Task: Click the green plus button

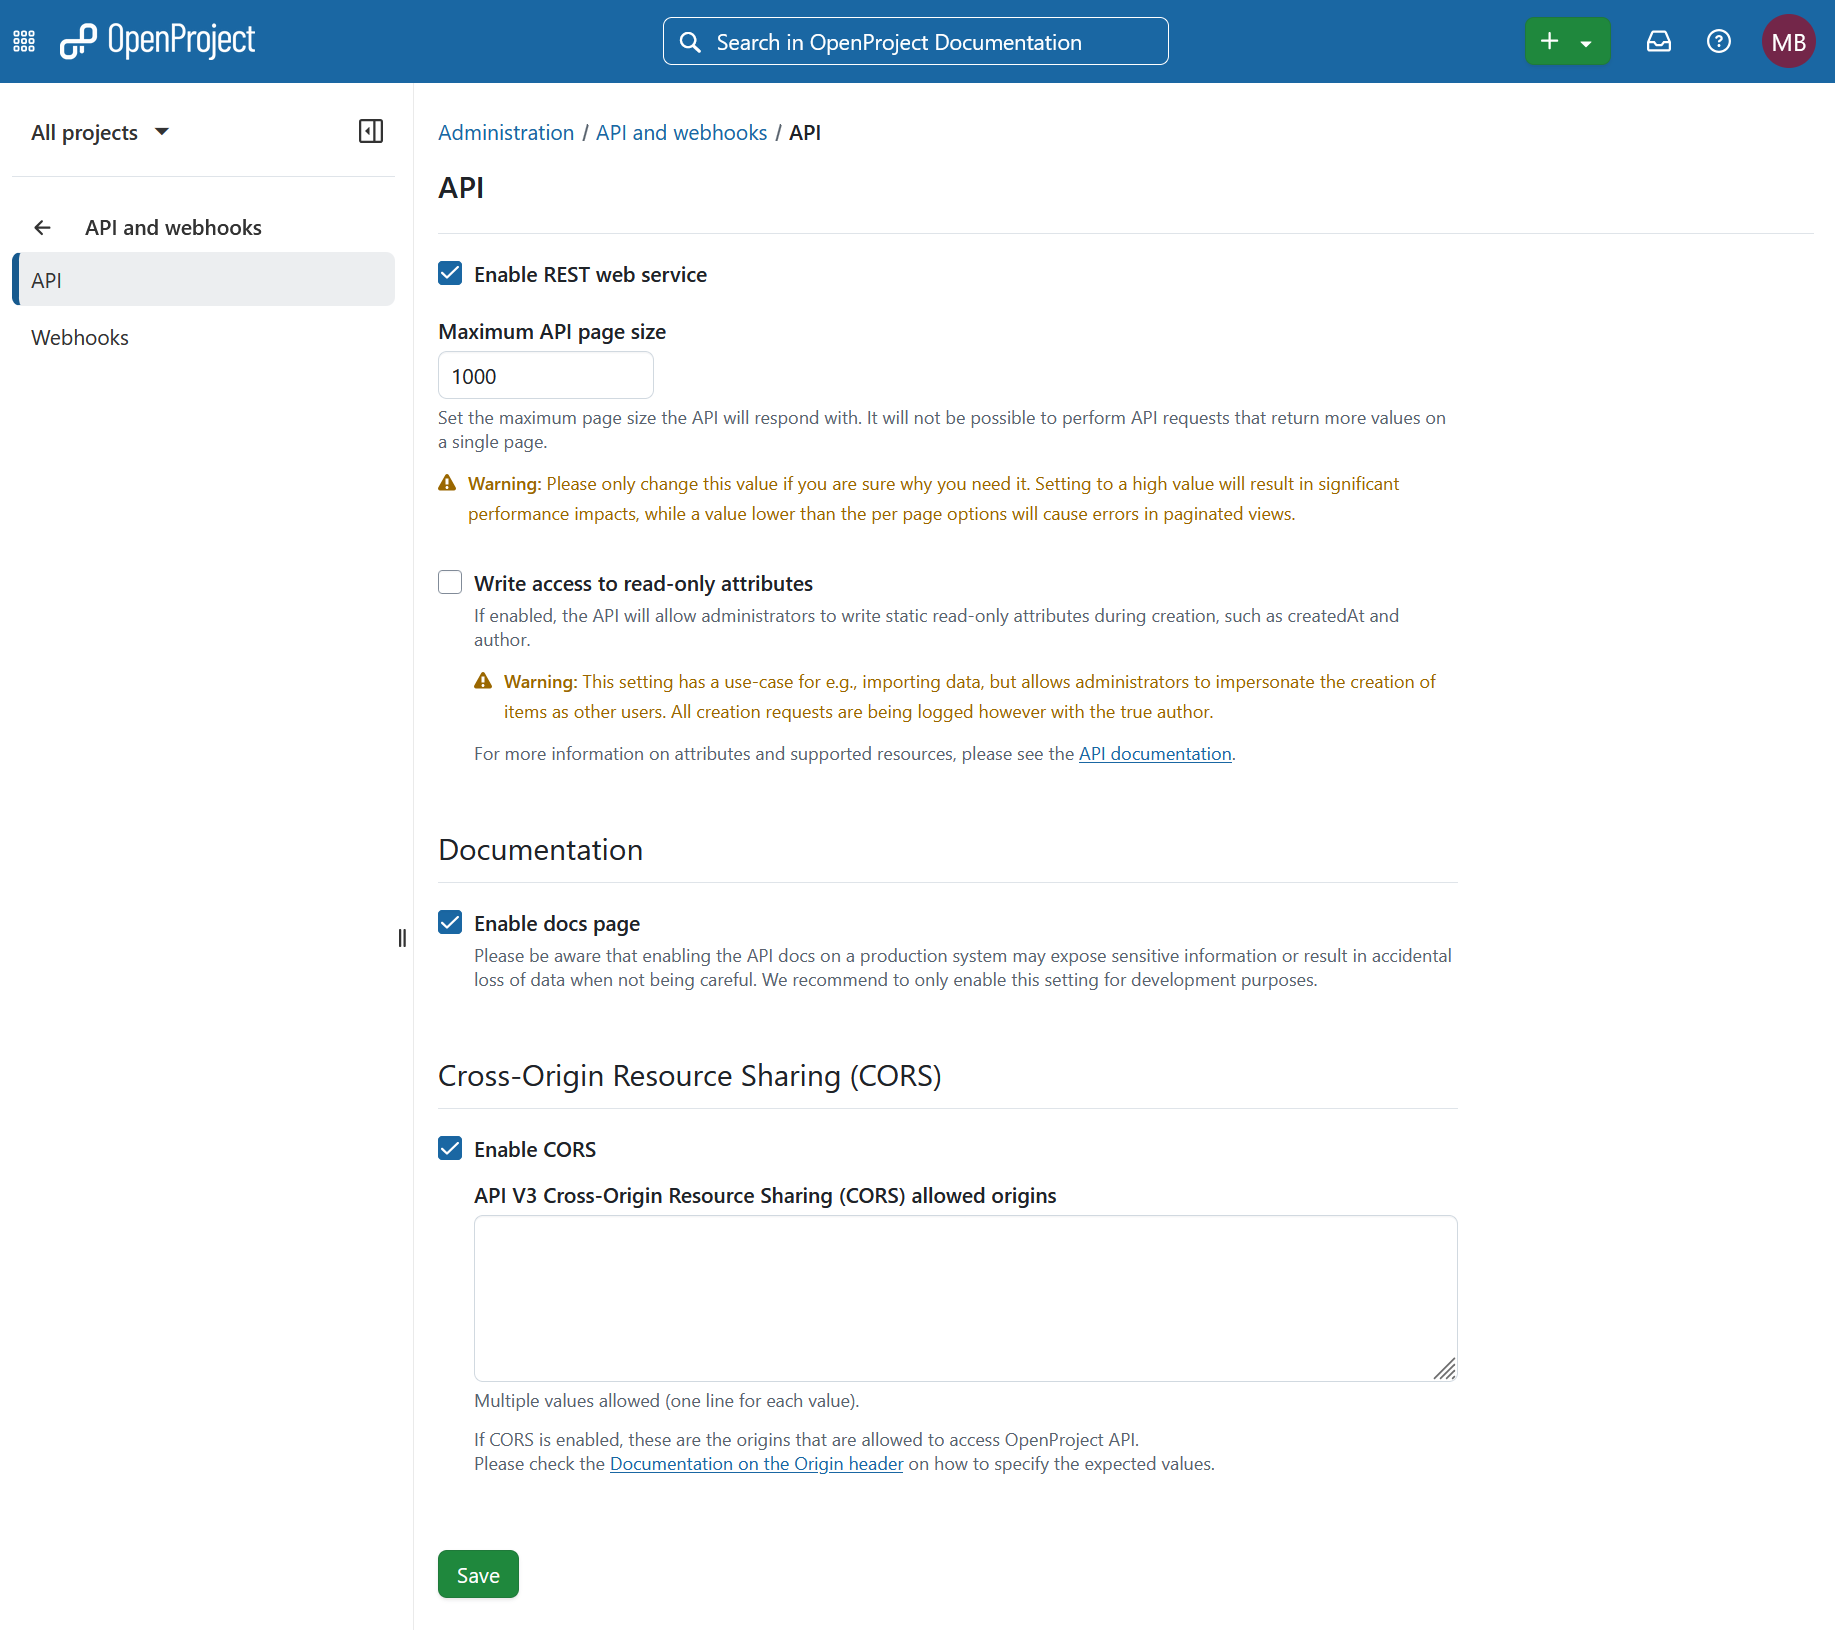Action: [x=1549, y=41]
